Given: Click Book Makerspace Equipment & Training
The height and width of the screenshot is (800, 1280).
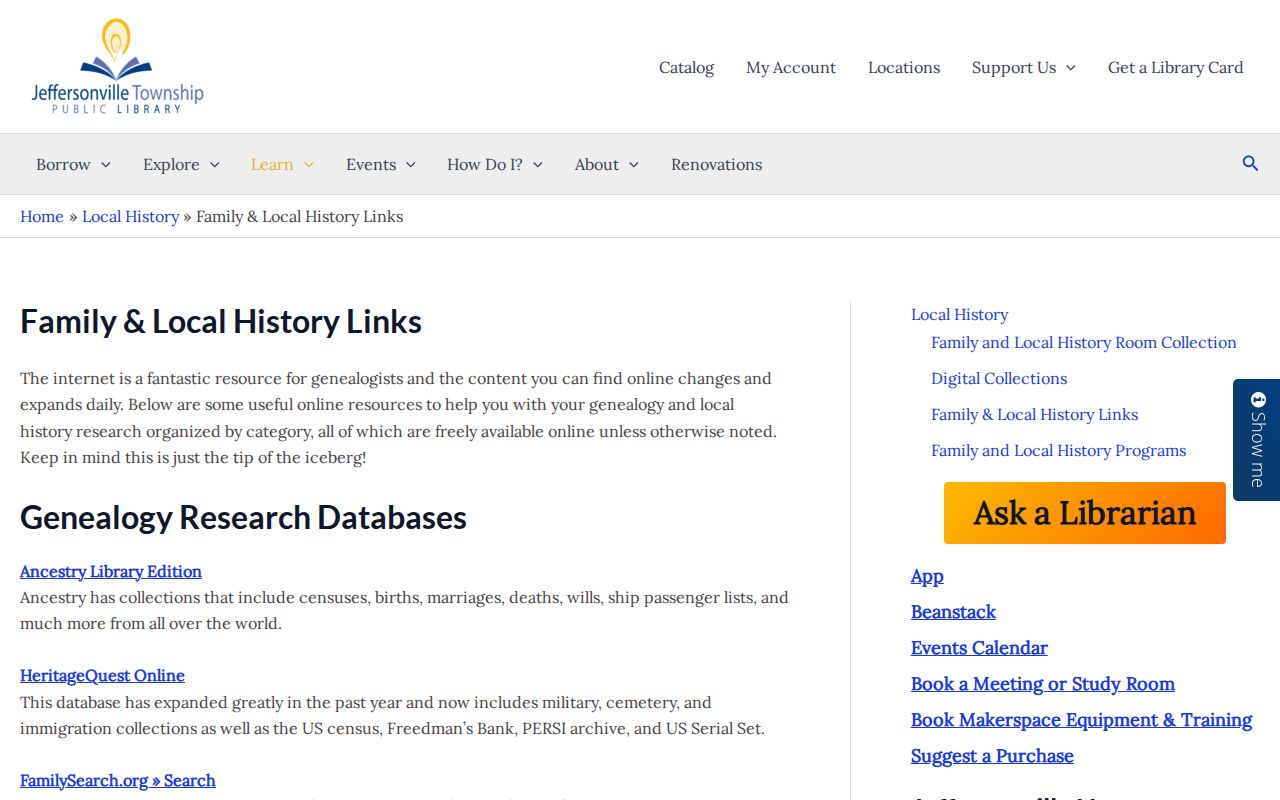Looking at the screenshot, I should (1082, 720).
